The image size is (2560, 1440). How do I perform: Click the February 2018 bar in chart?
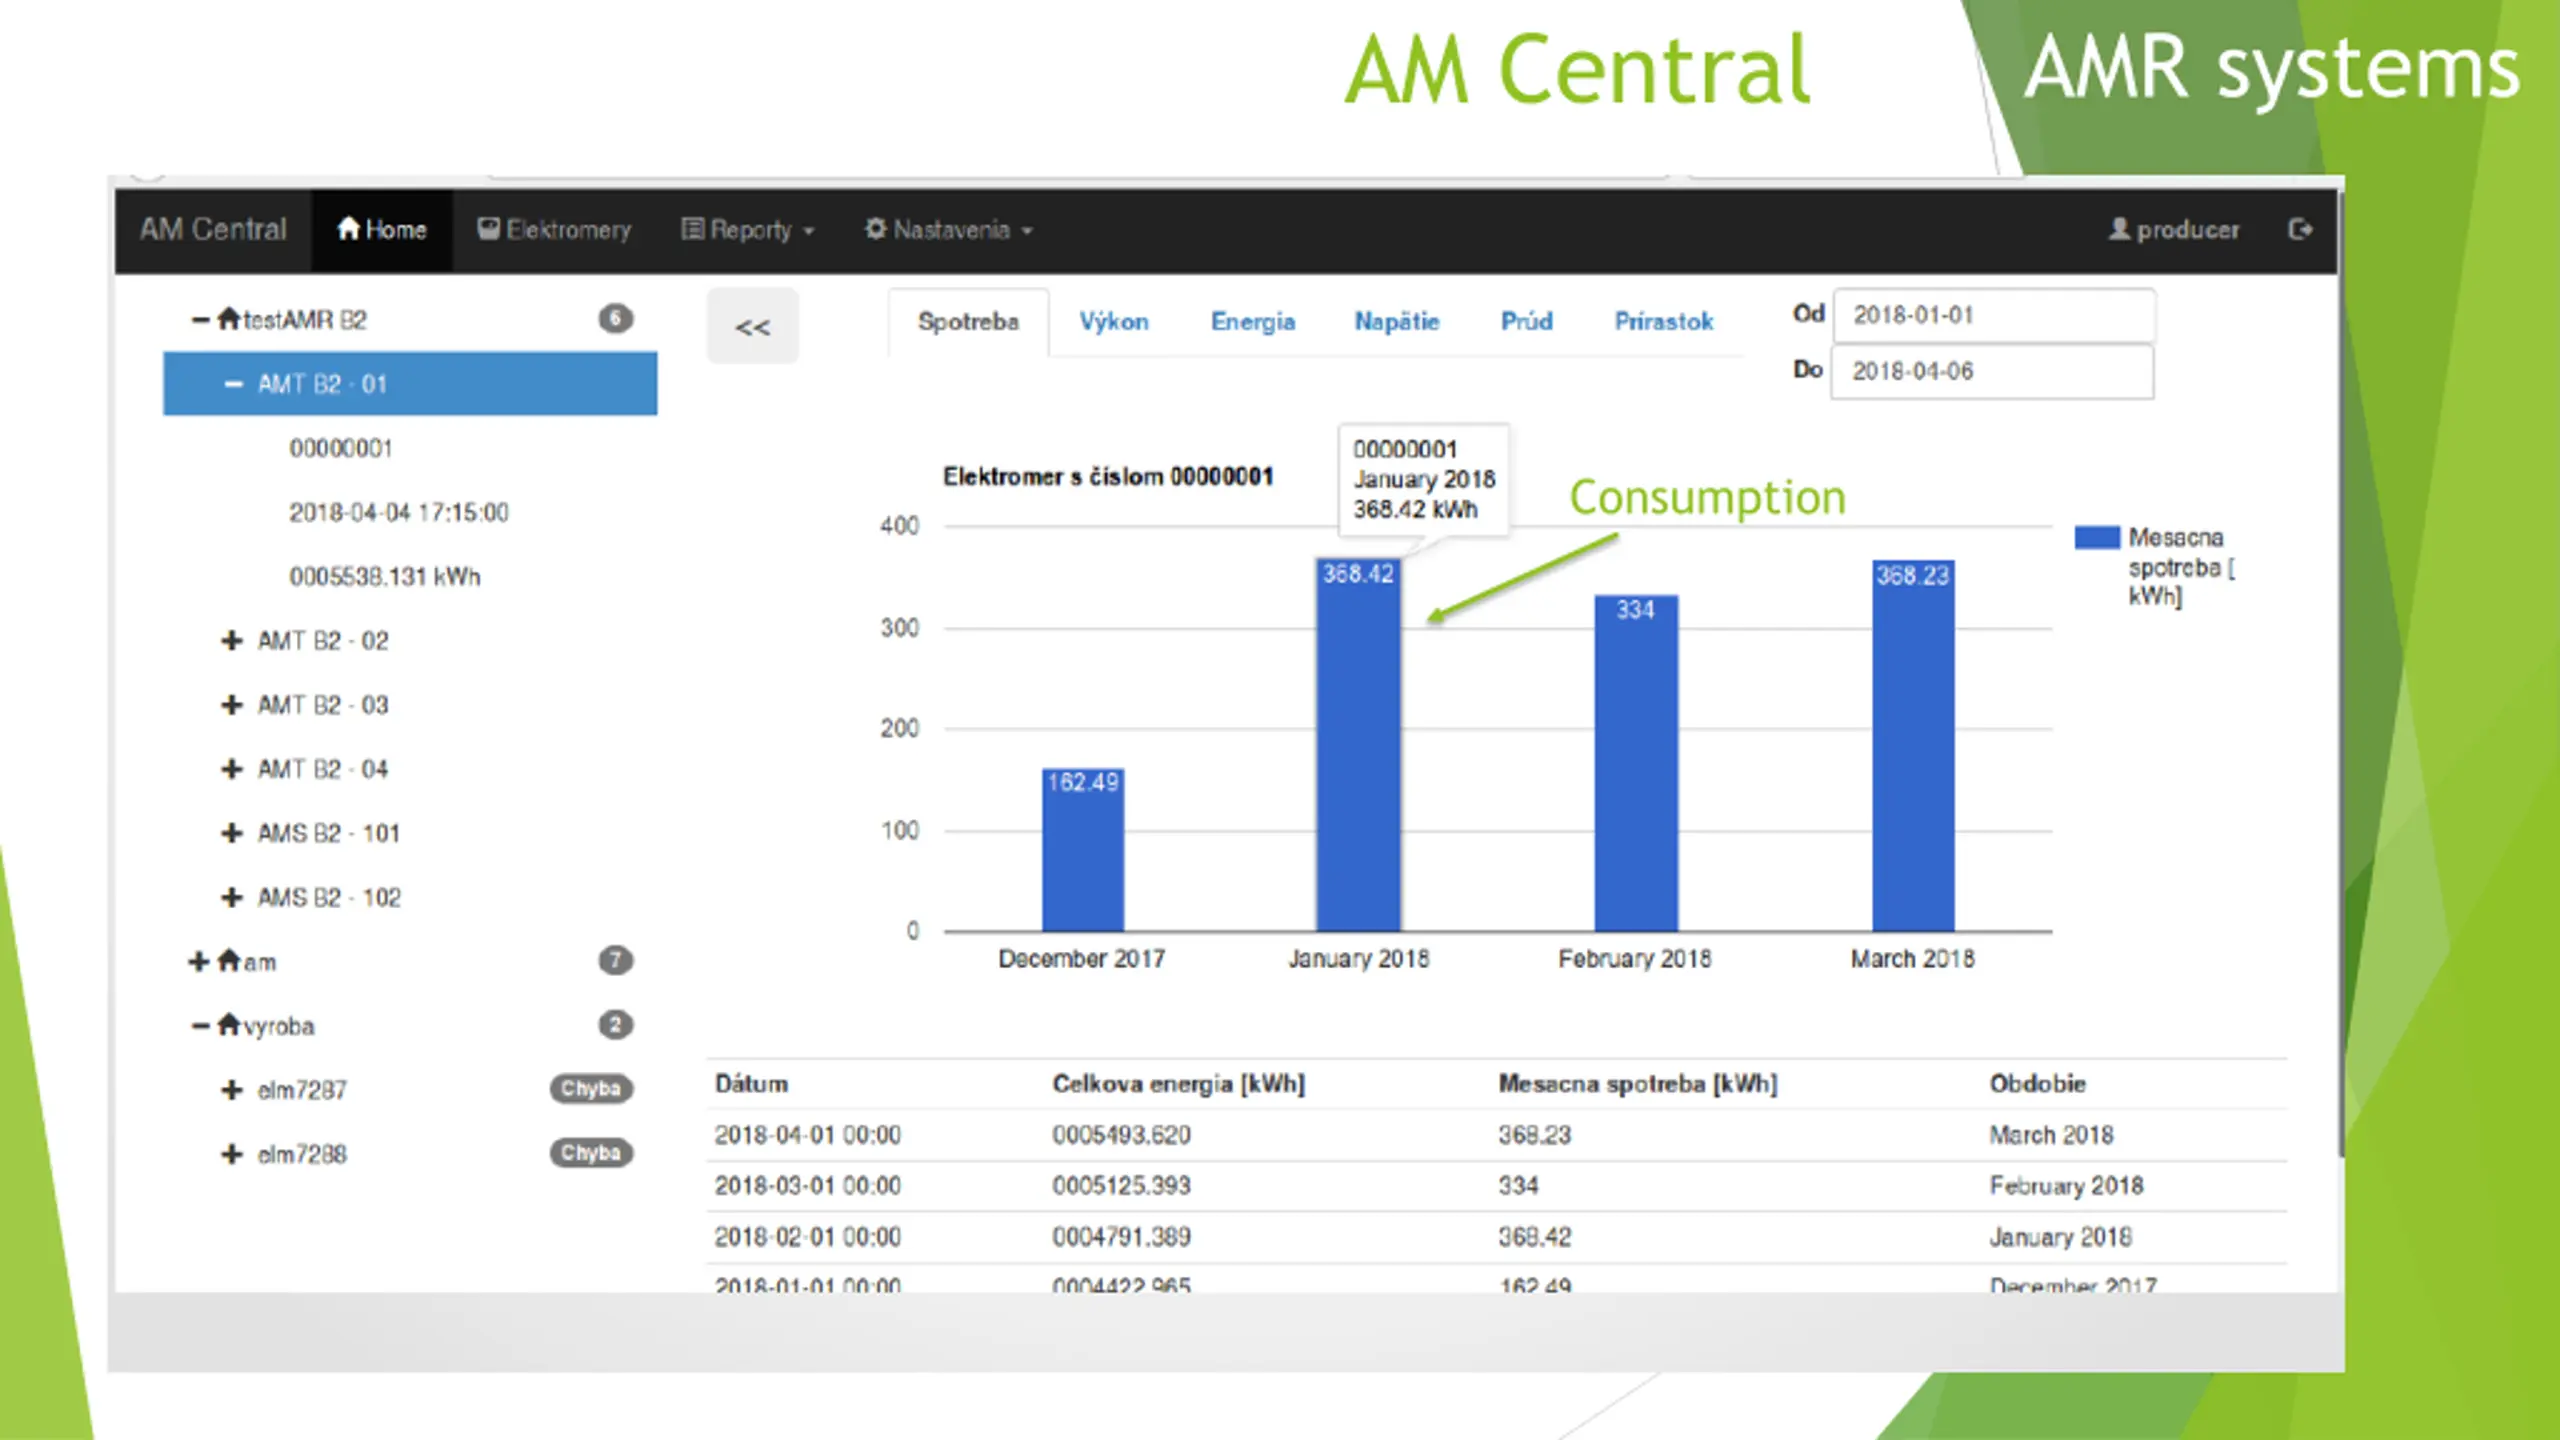[1636, 764]
